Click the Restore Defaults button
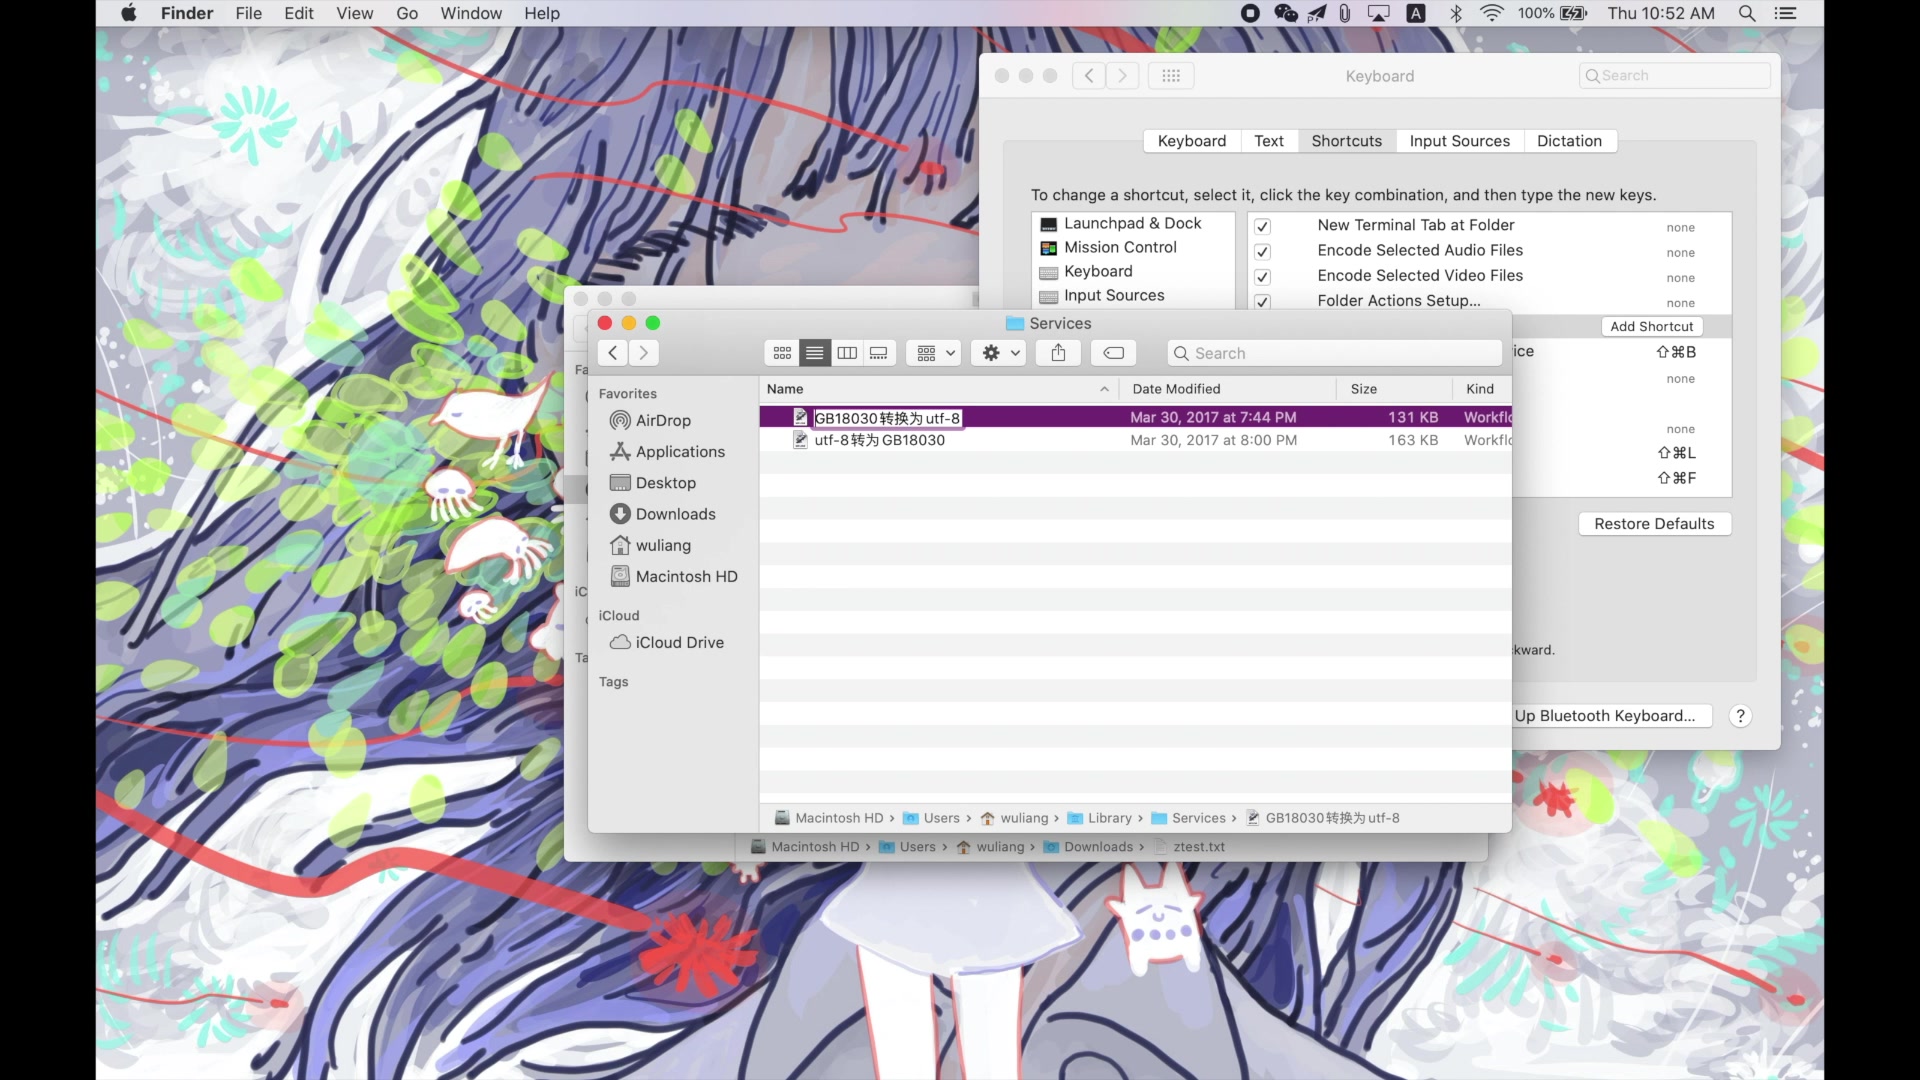 [1654, 524]
